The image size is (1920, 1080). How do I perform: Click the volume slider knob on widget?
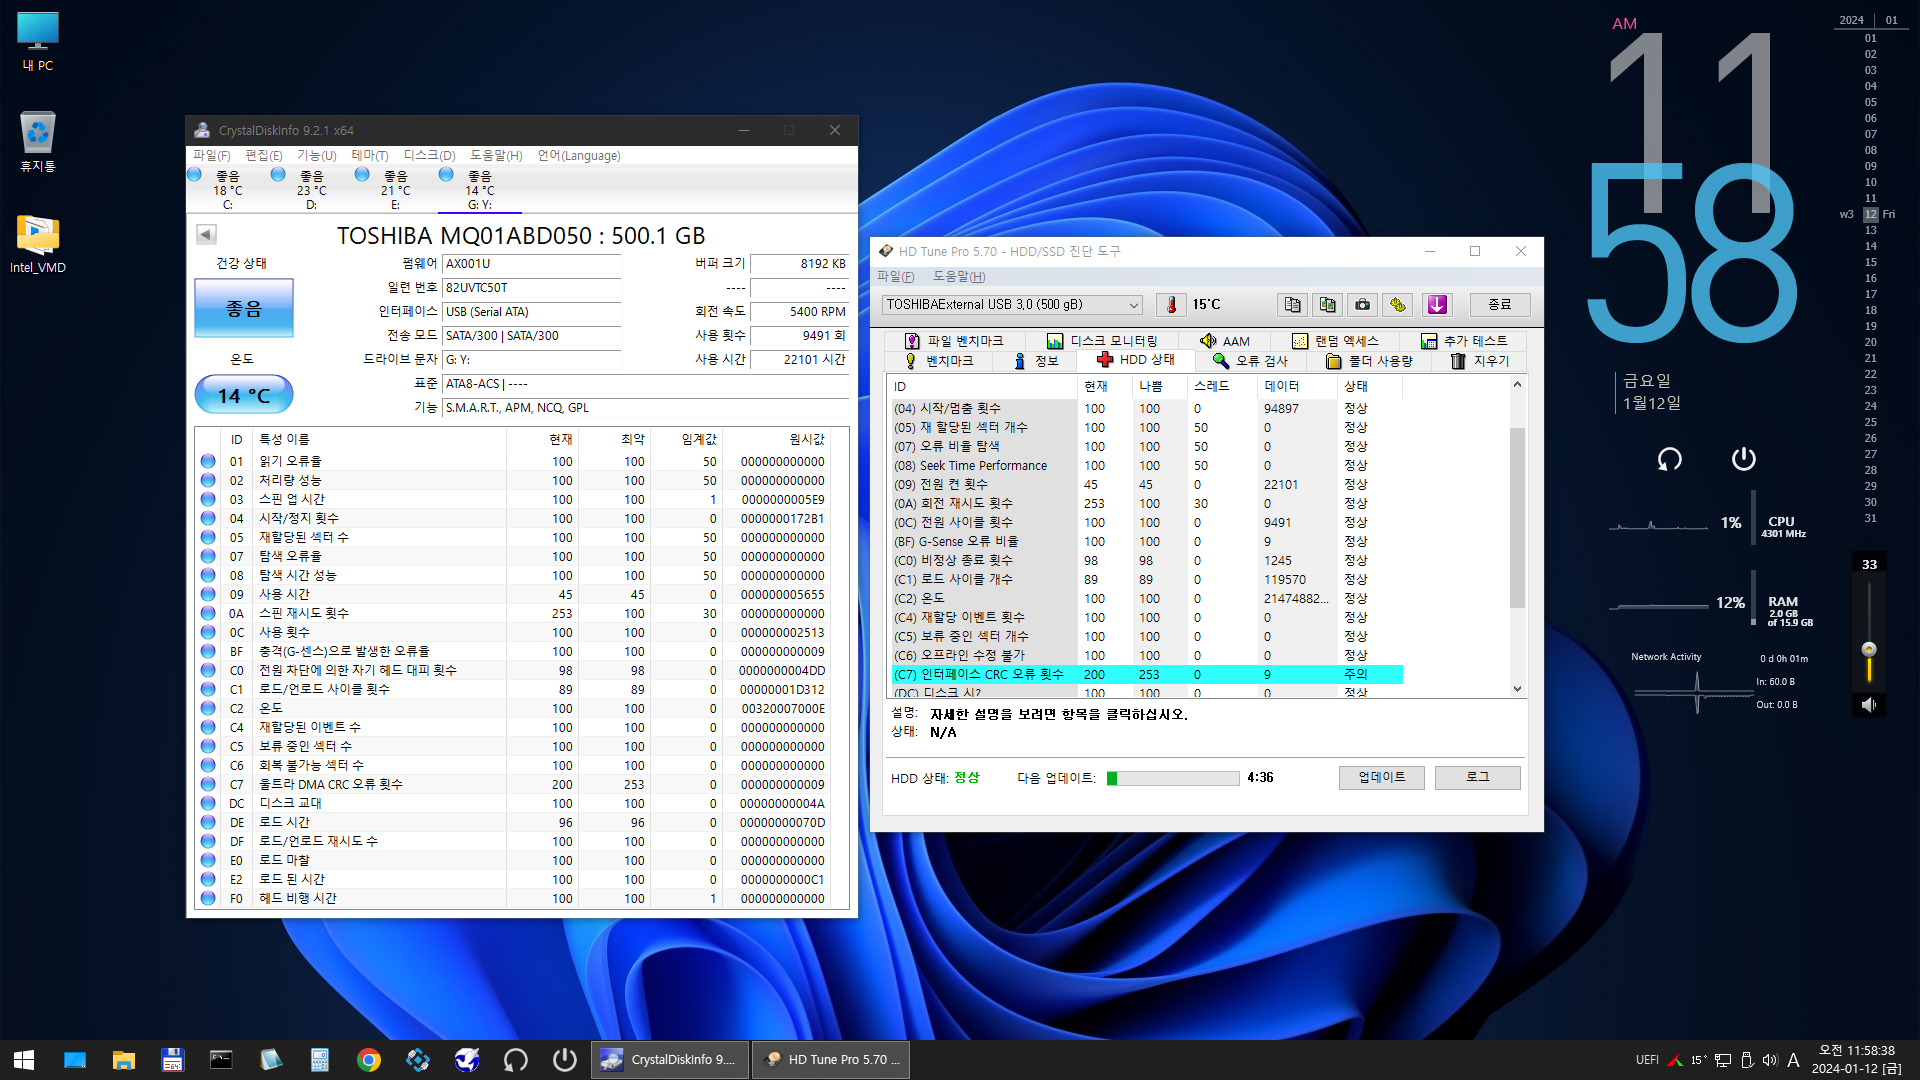coord(1869,649)
